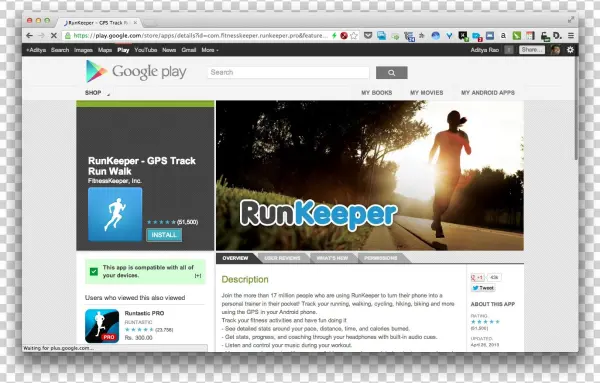Click Search link in Google bar
Image resolution: width=600 pixels, height=383 pixels.
(x=60, y=50)
